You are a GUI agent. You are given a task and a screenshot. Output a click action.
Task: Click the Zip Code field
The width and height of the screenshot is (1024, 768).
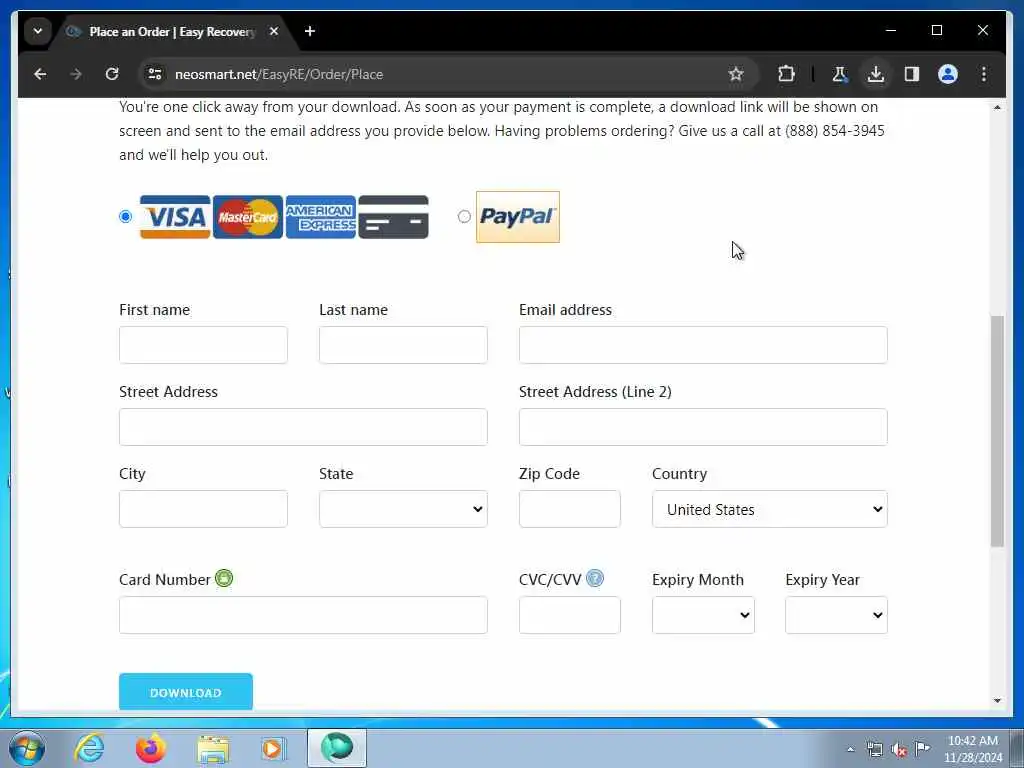tap(569, 509)
